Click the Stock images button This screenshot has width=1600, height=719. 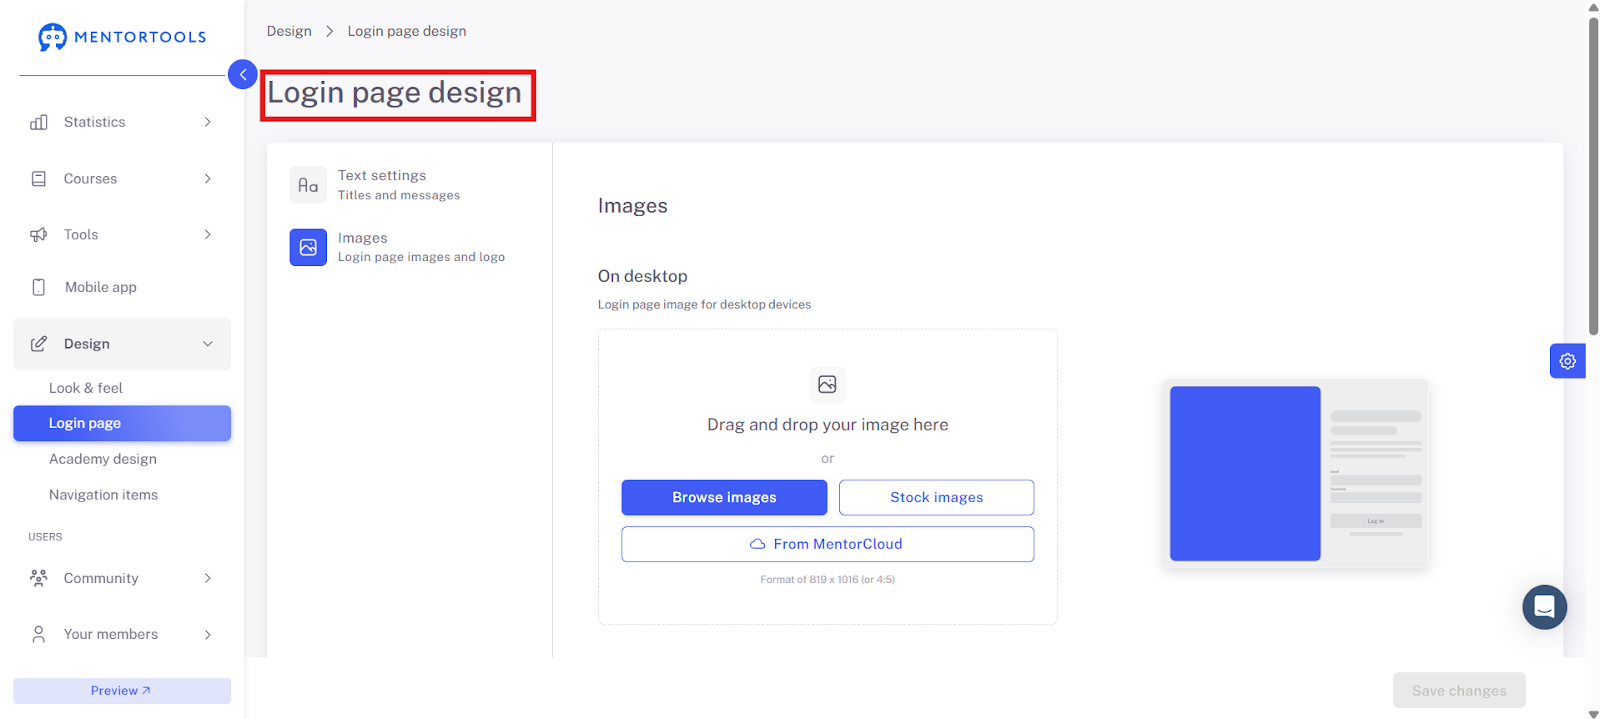pyautogui.click(x=936, y=497)
